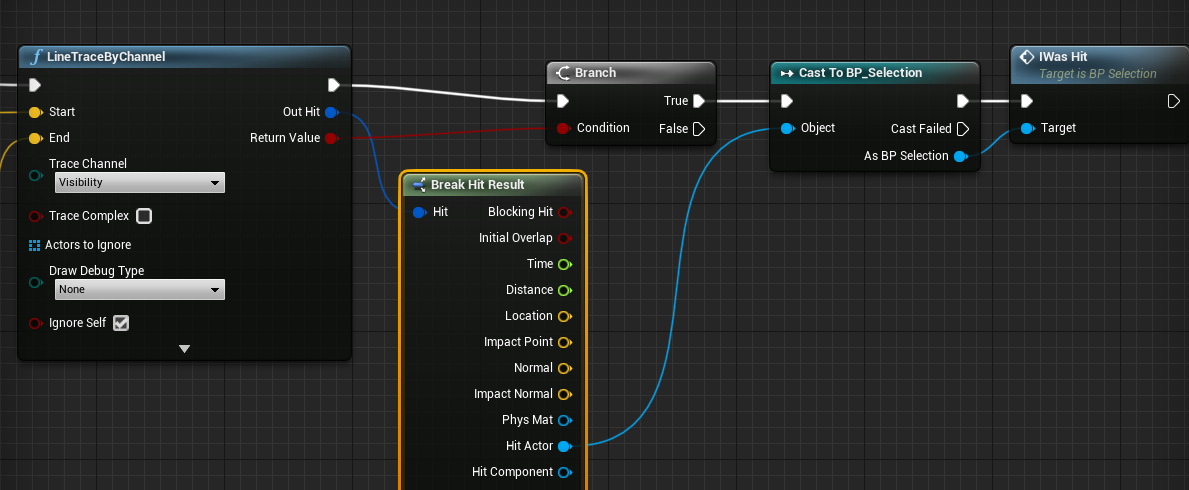Open the Trace Channel Visibility dropdown

click(x=139, y=183)
